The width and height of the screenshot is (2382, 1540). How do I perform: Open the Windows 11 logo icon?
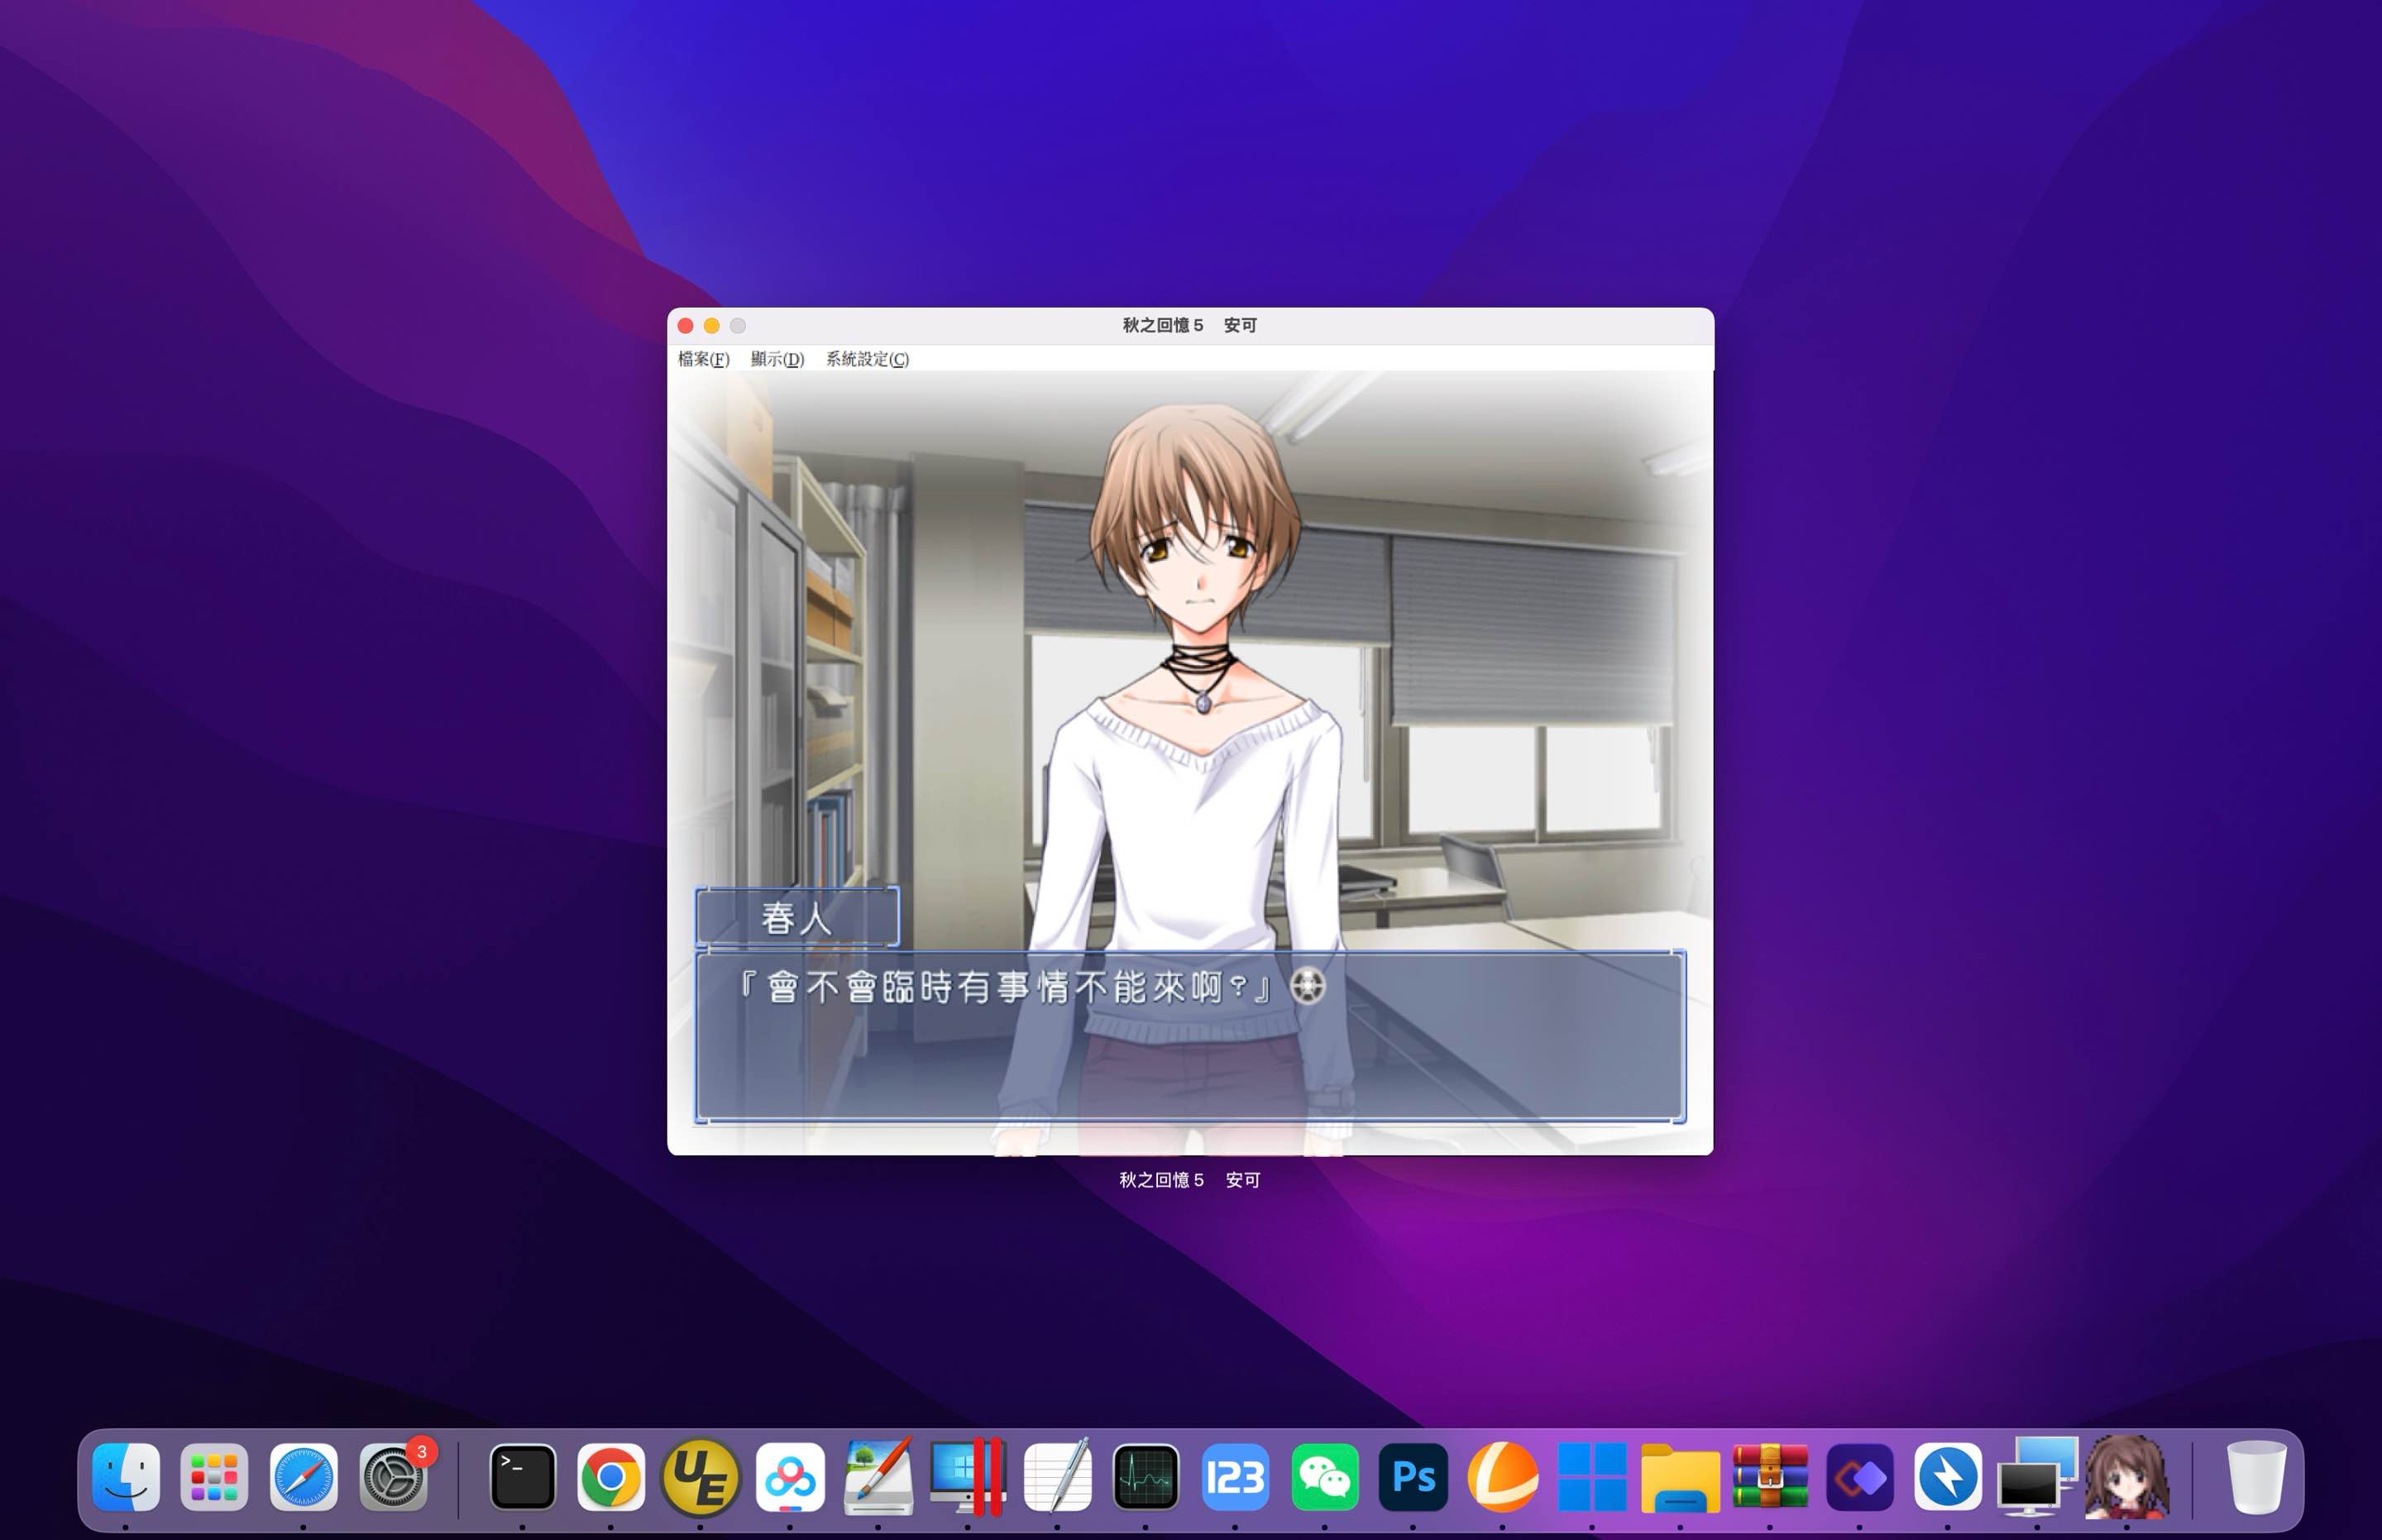click(x=1592, y=1477)
